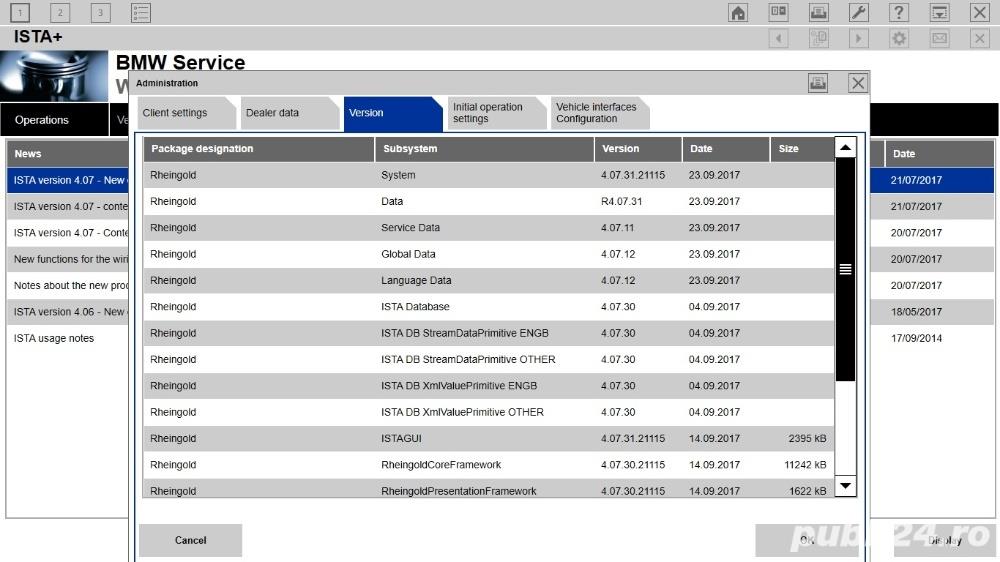Select the Service Data row
The image size is (1000, 562).
(x=489, y=228)
